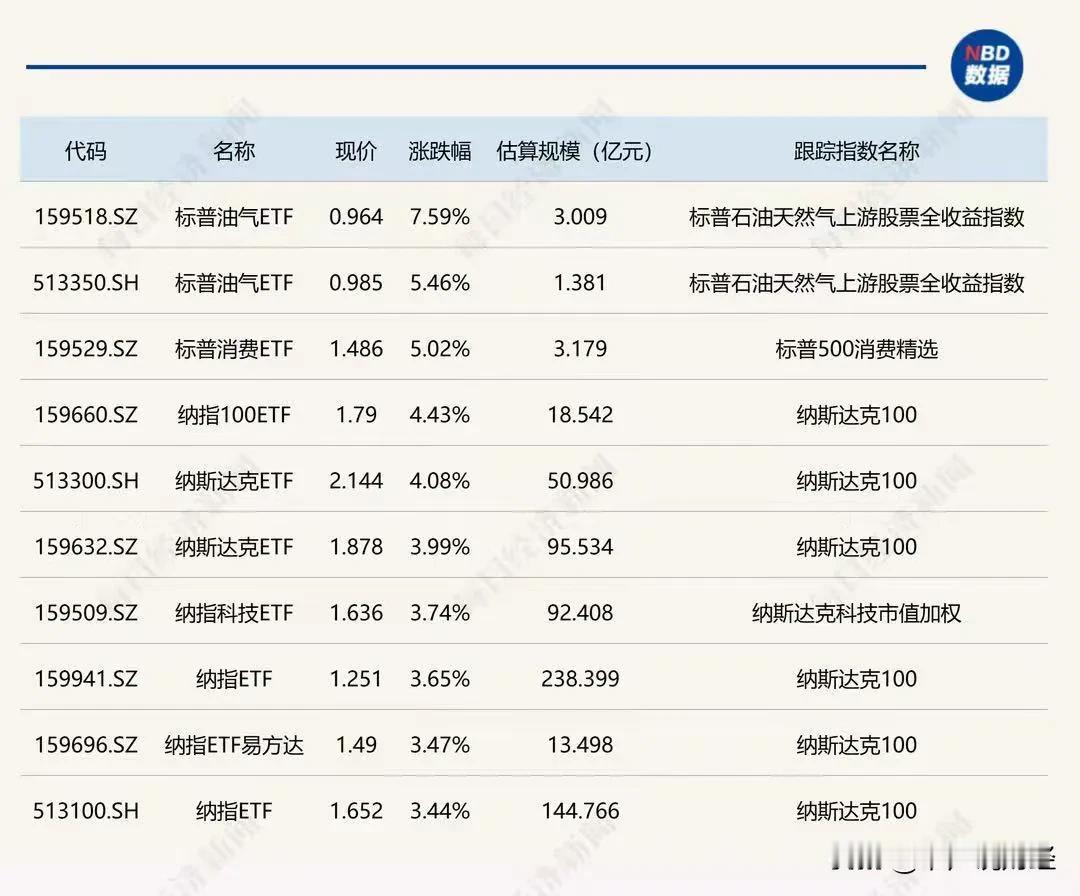The width and height of the screenshot is (1080, 896).
Task: Click the price value 1.251
Action: point(356,679)
